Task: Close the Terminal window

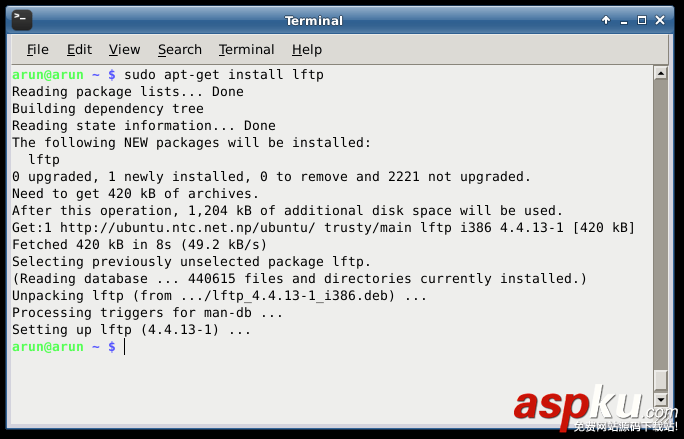Action: click(x=662, y=20)
